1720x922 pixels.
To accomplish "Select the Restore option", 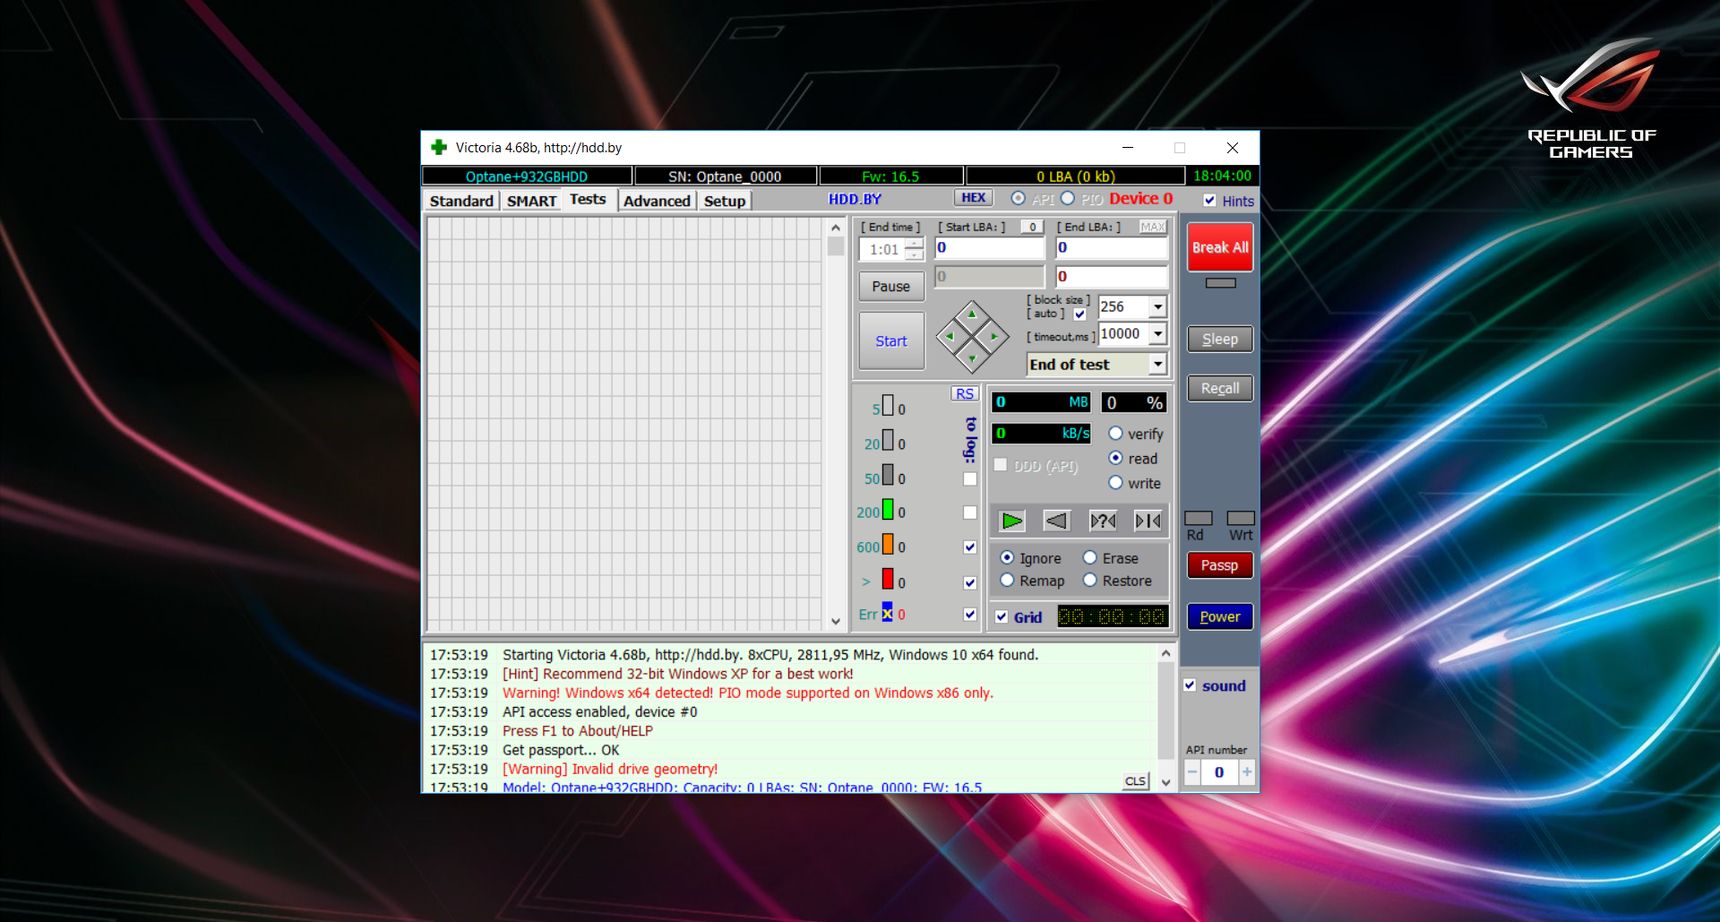I will [1090, 580].
